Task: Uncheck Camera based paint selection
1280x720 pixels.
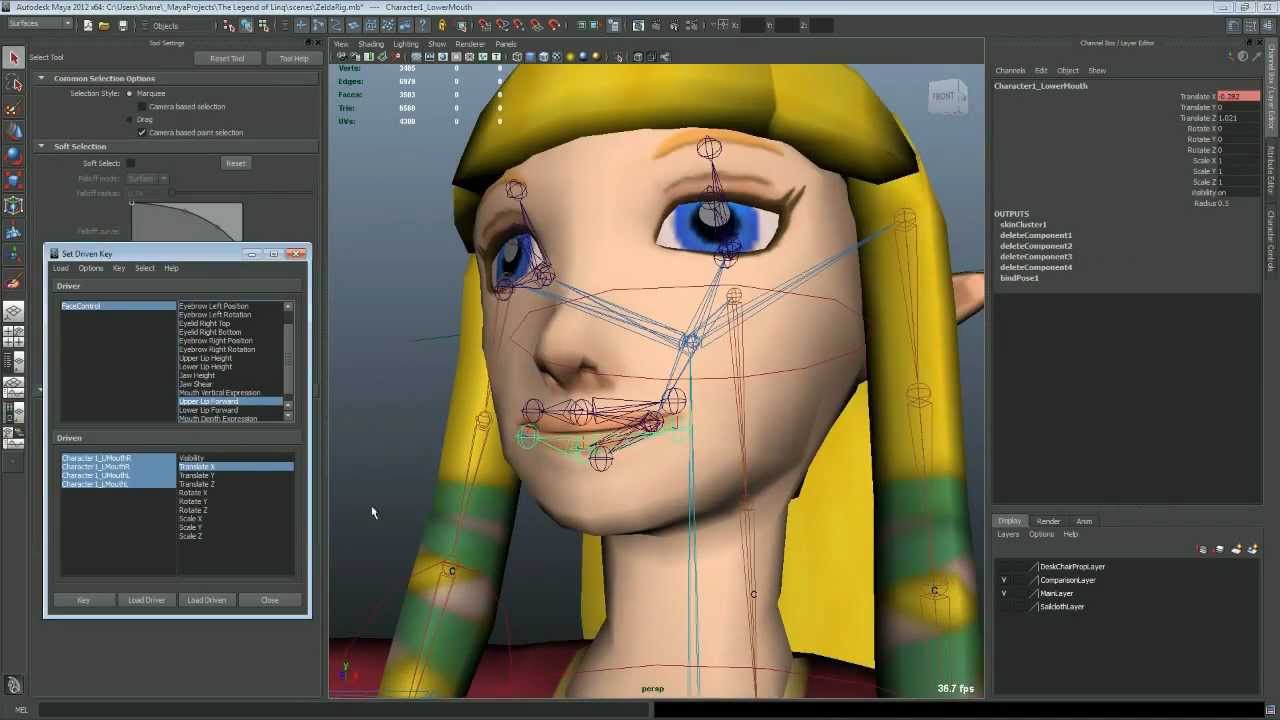Action: tap(142, 132)
